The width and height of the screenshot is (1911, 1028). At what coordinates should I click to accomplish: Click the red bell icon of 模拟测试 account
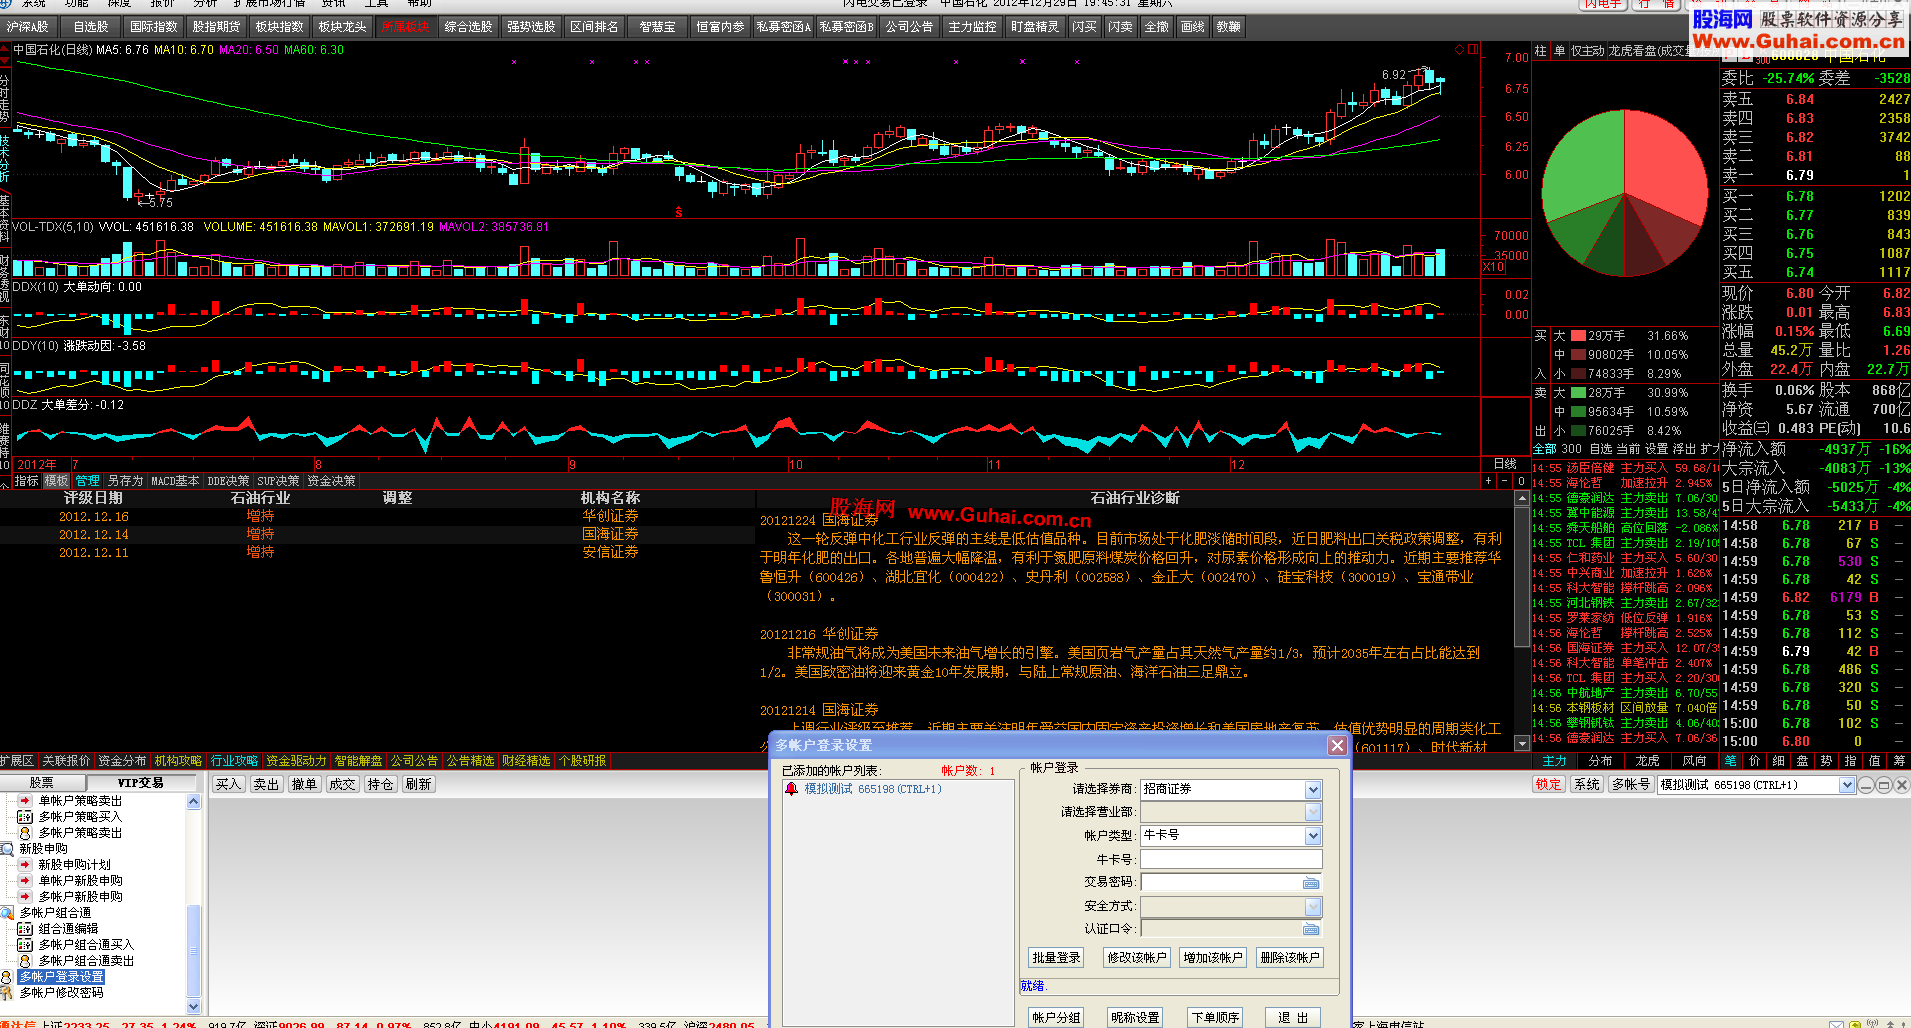click(x=792, y=789)
